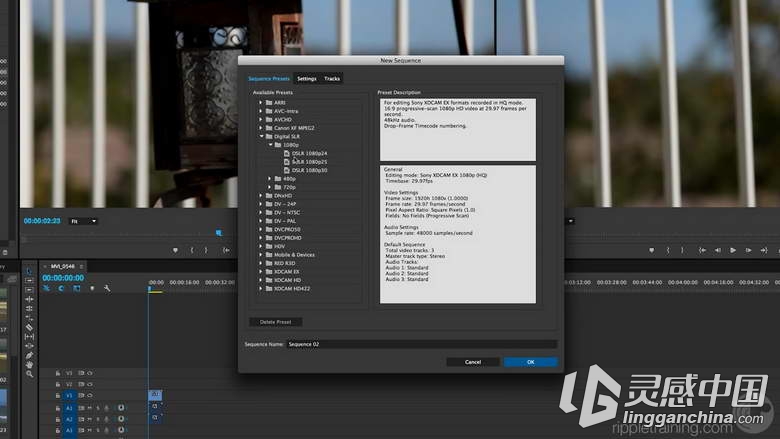The image size is (780, 439).
Task: Toggle nest-as-sequence insert mode button
Action: pyautogui.click(x=46, y=288)
